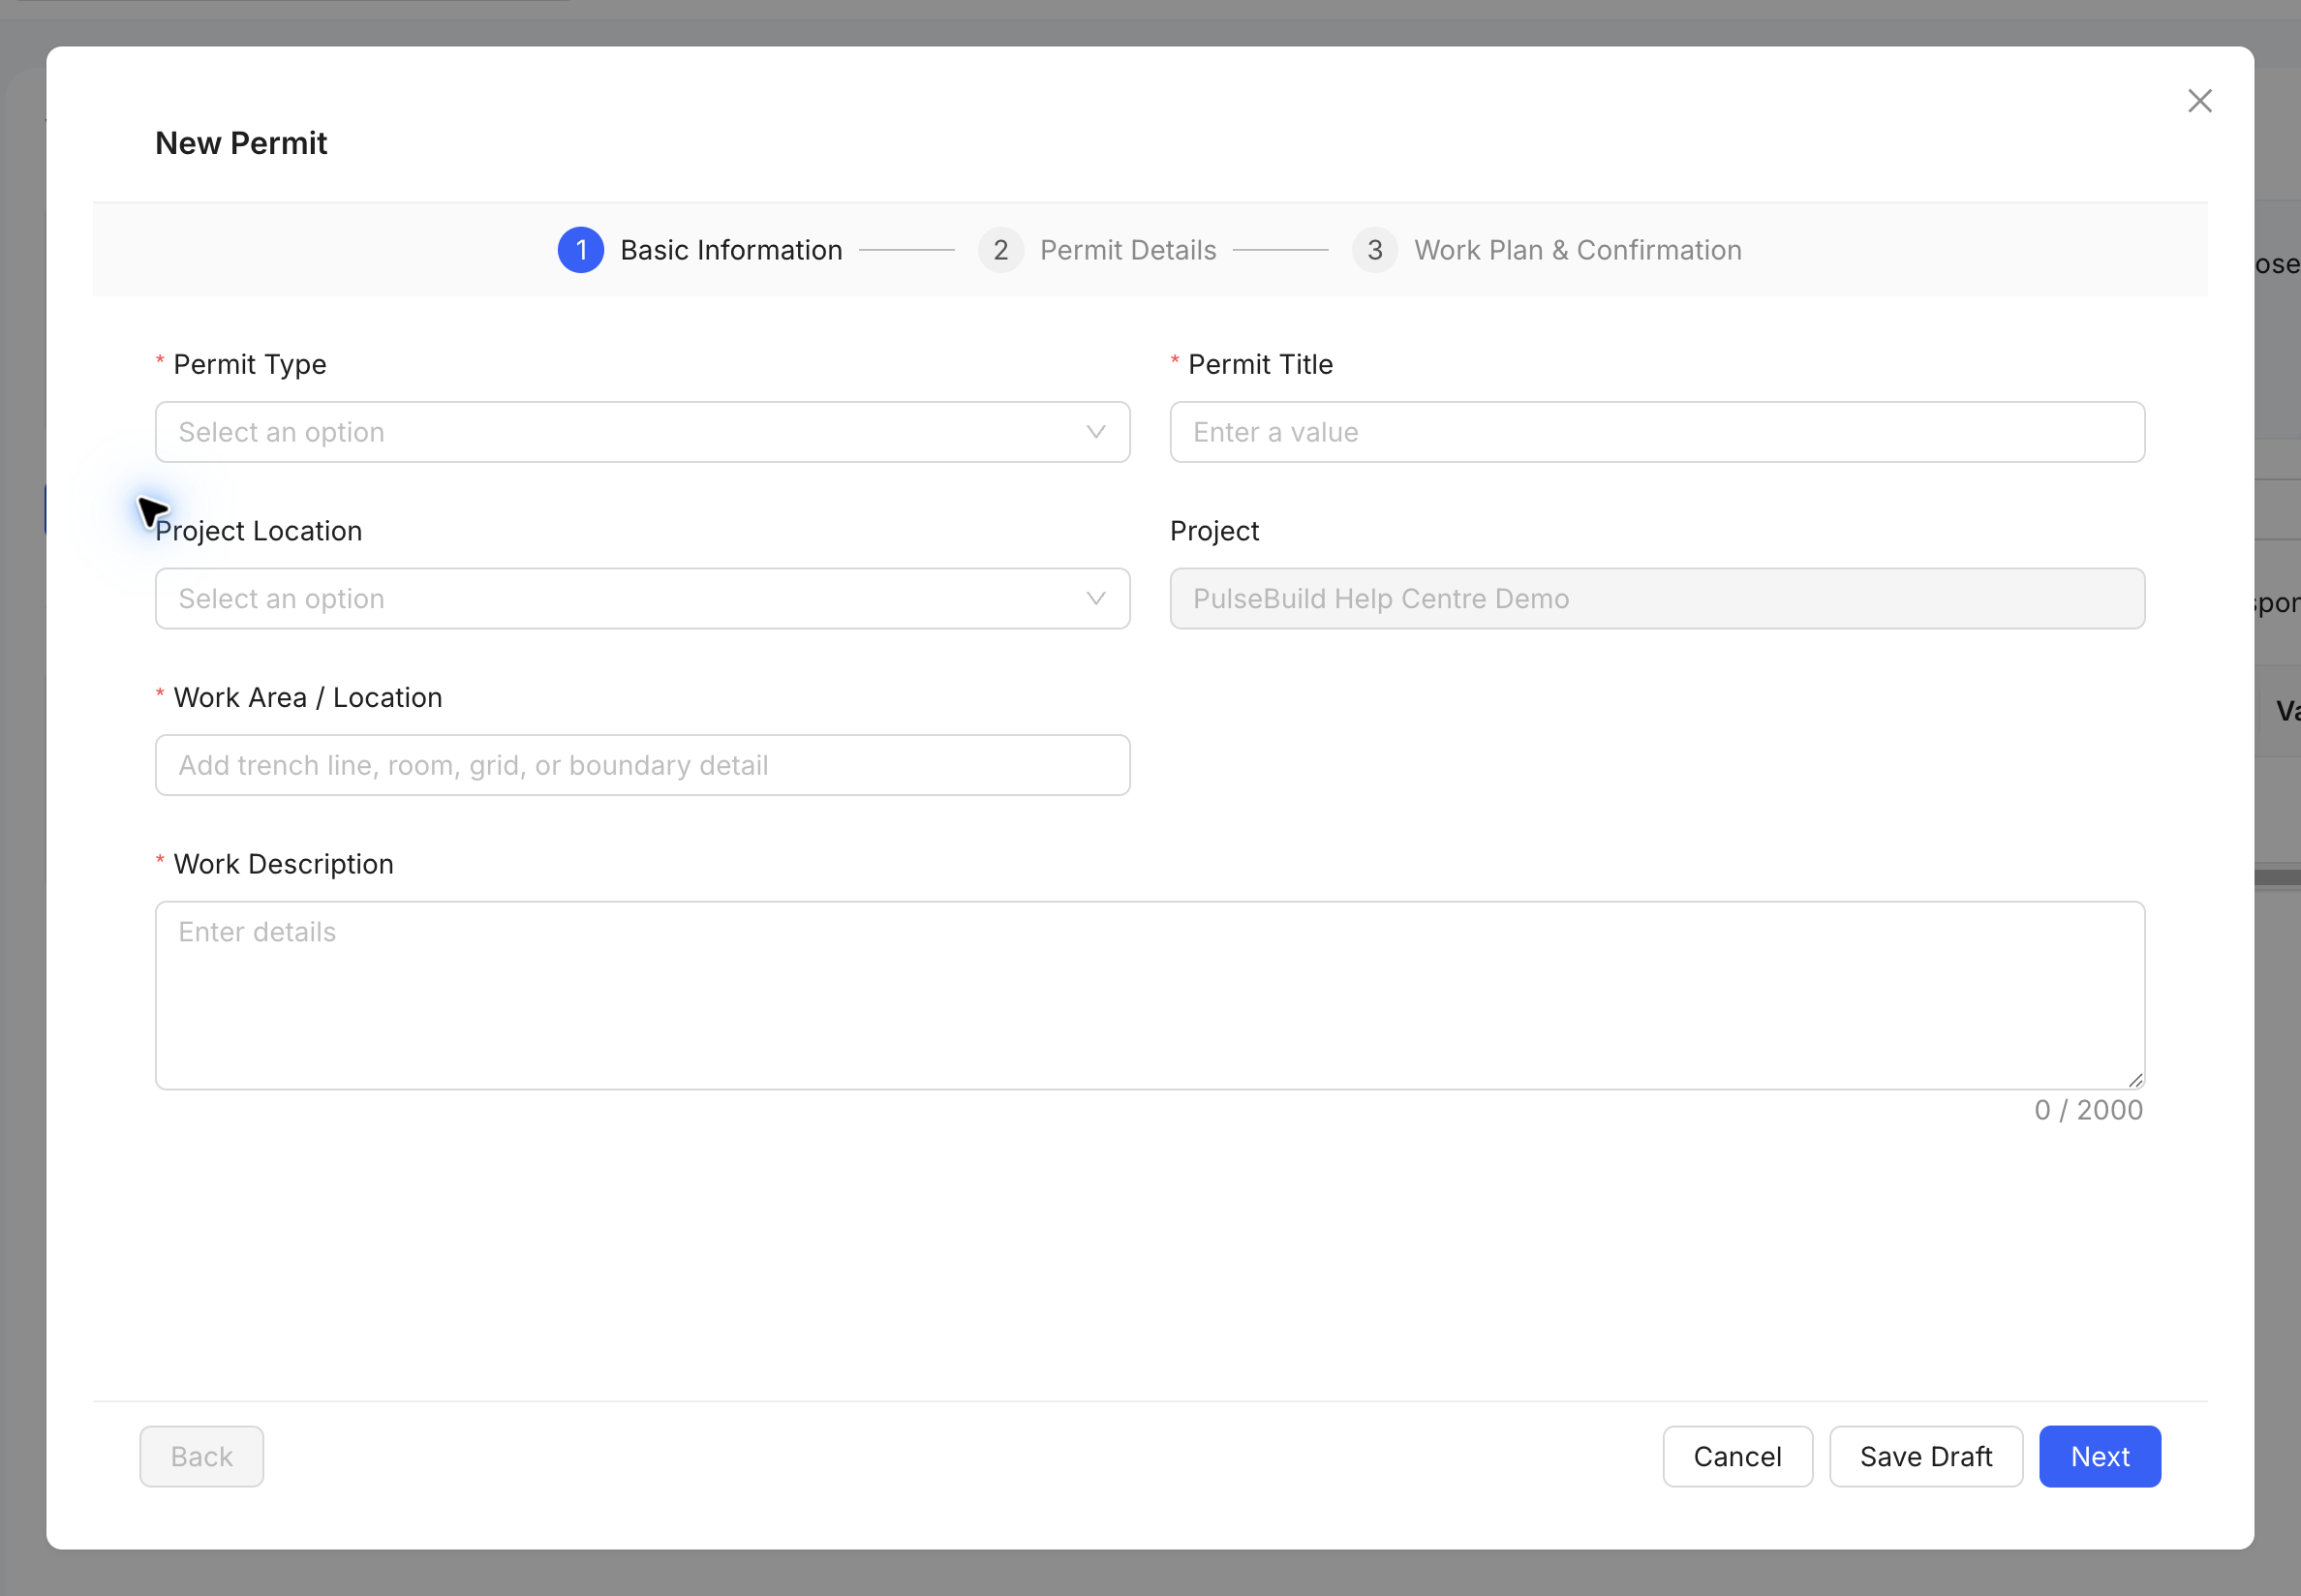The width and height of the screenshot is (2301, 1596).
Task: Click the Project Location label
Action: [x=259, y=531]
